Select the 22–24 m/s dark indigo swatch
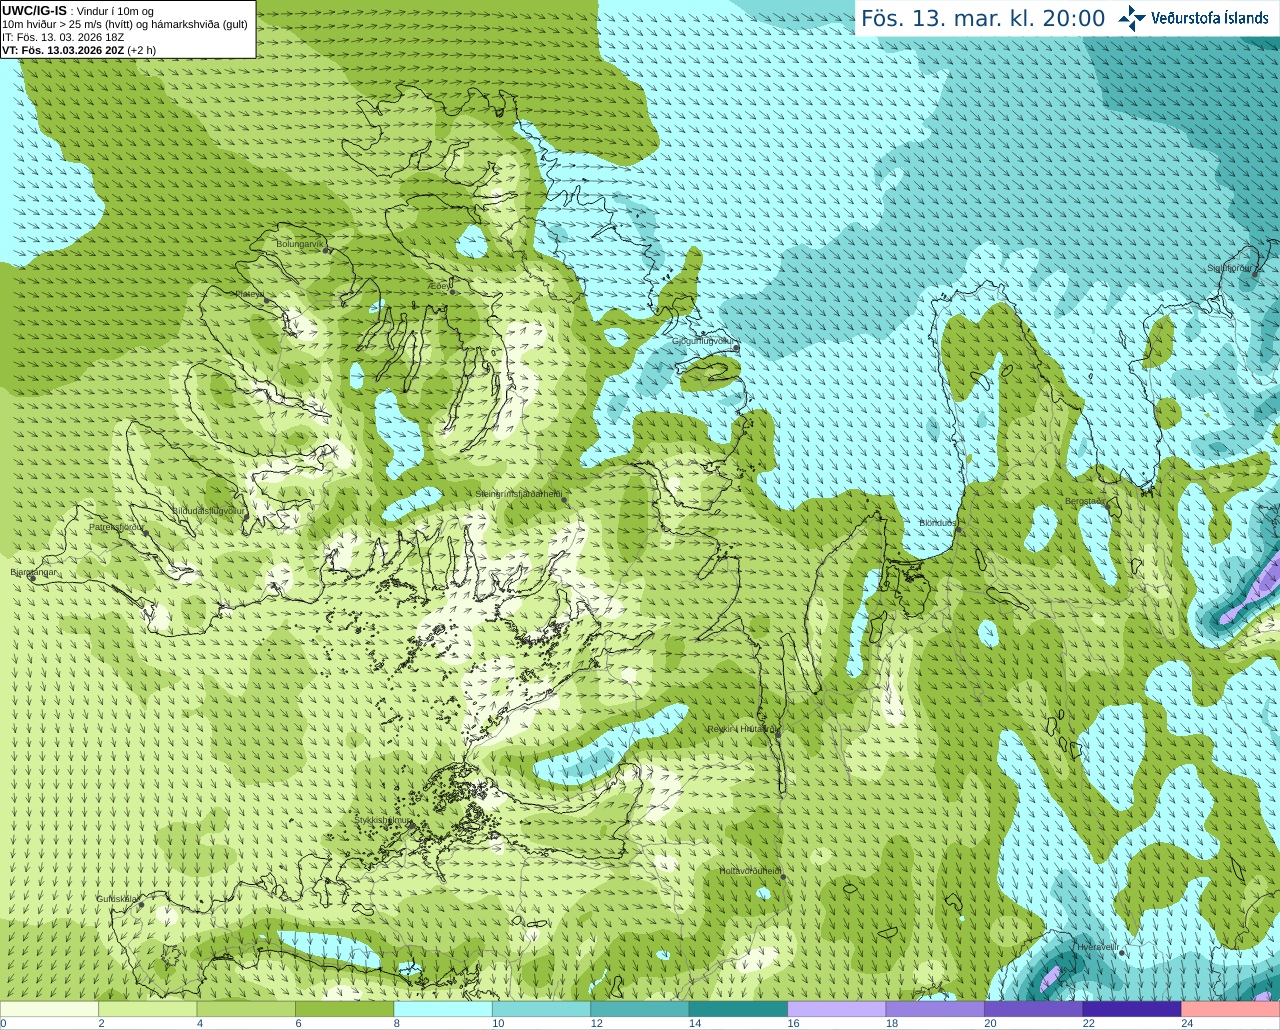 pos(1132,1009)
